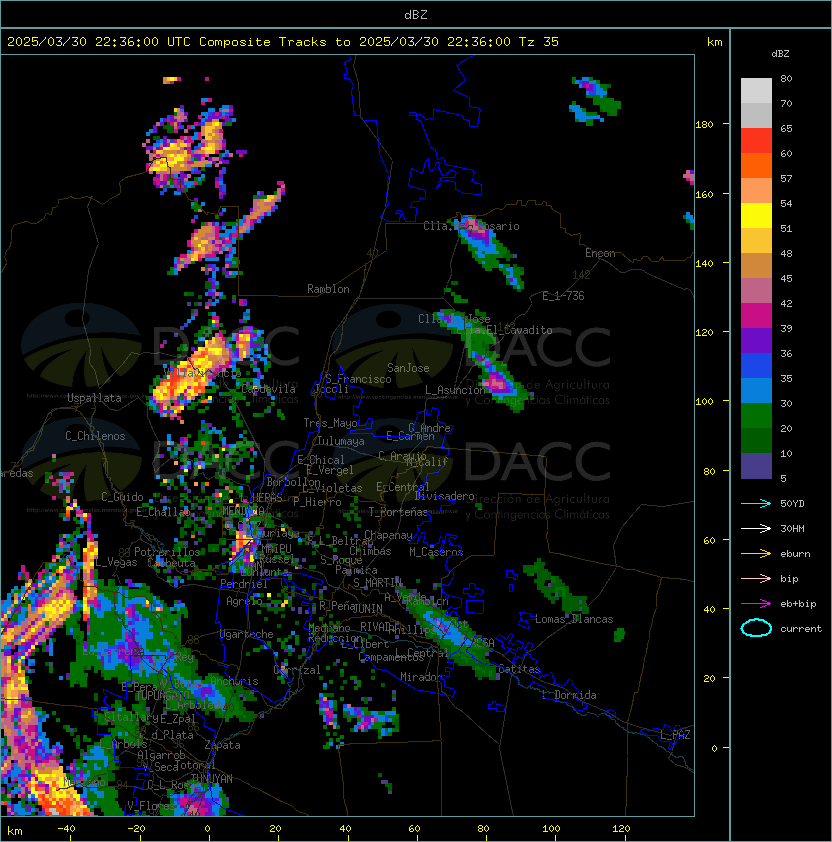Image resolution: width=832 pixels, height=842 pixels.
Task: Click the 'Carrizal' map label
Action: [x=297, y=670]
